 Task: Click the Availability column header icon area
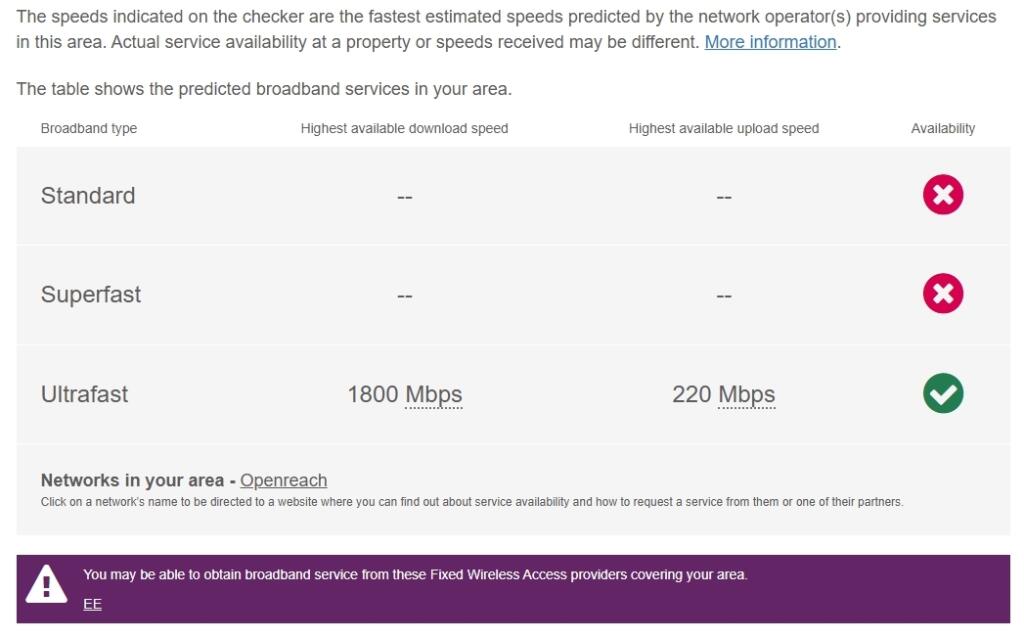click(x=943, y=128)
